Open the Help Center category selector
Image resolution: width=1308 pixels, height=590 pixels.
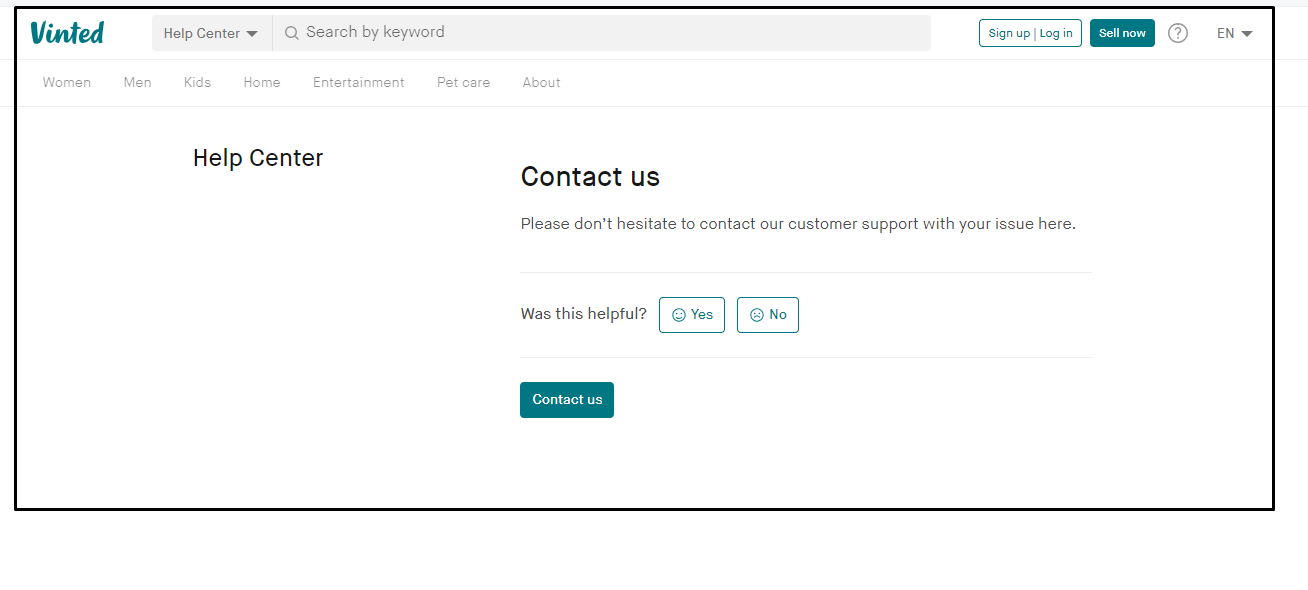click(x=210, y=32)
